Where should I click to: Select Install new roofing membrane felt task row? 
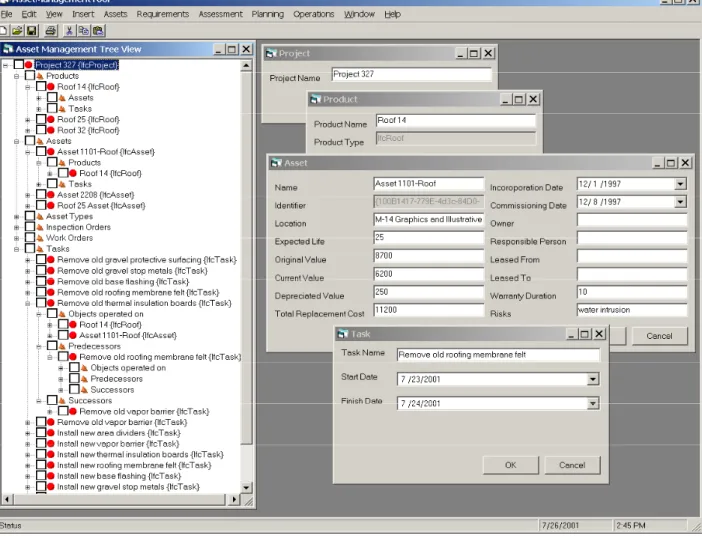(x=134, y=465)
